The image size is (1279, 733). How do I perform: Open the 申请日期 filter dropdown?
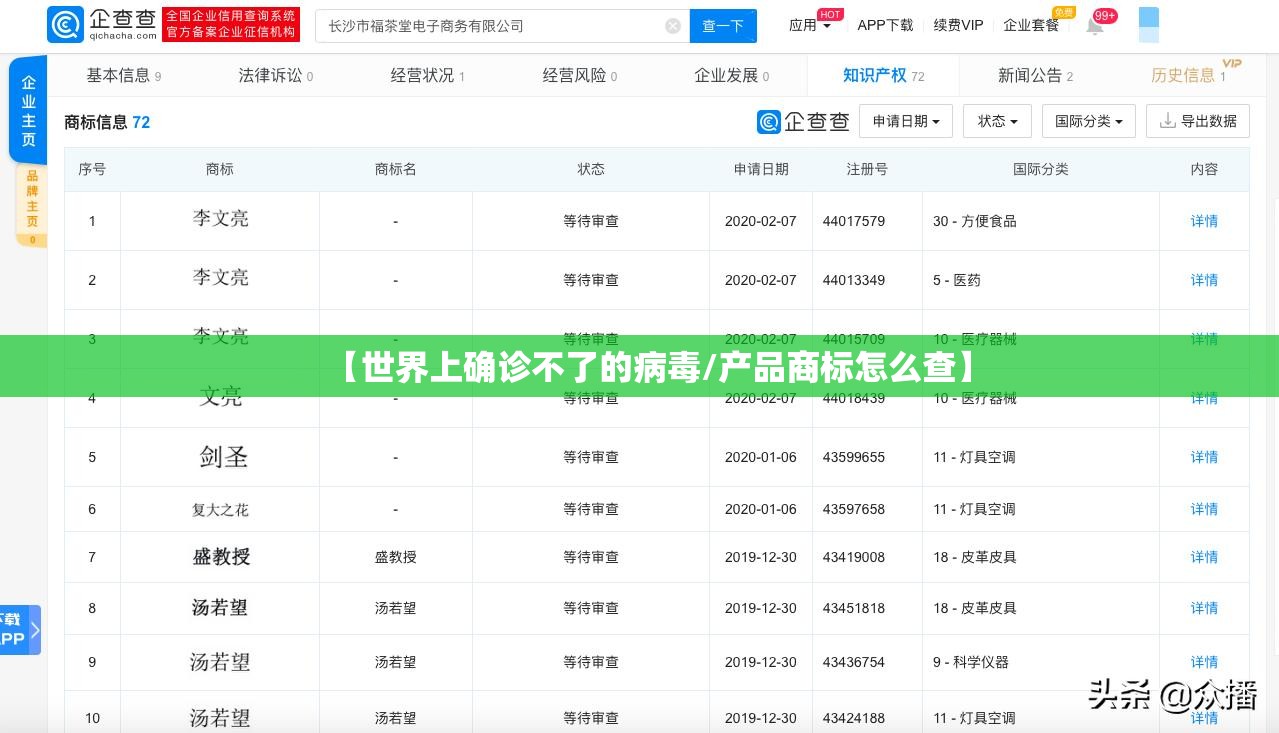(x=906, y=121)
